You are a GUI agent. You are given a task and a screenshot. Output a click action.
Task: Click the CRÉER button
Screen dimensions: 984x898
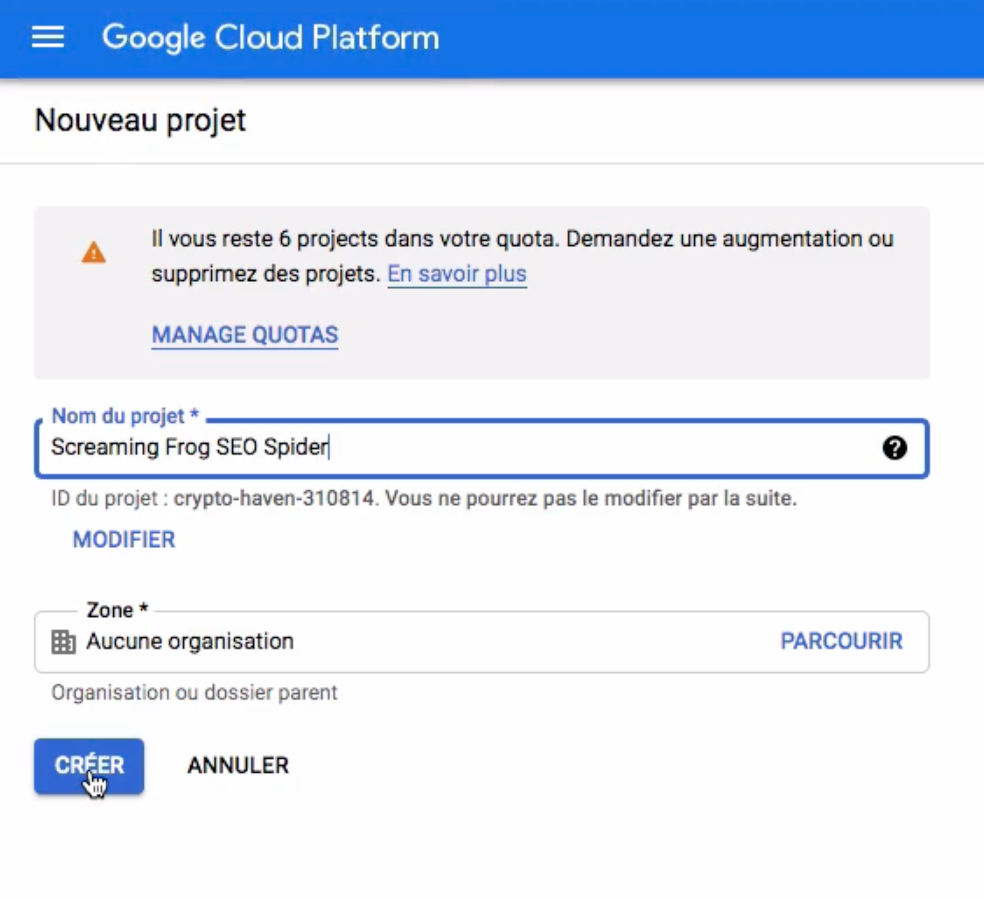pos(89,766)
